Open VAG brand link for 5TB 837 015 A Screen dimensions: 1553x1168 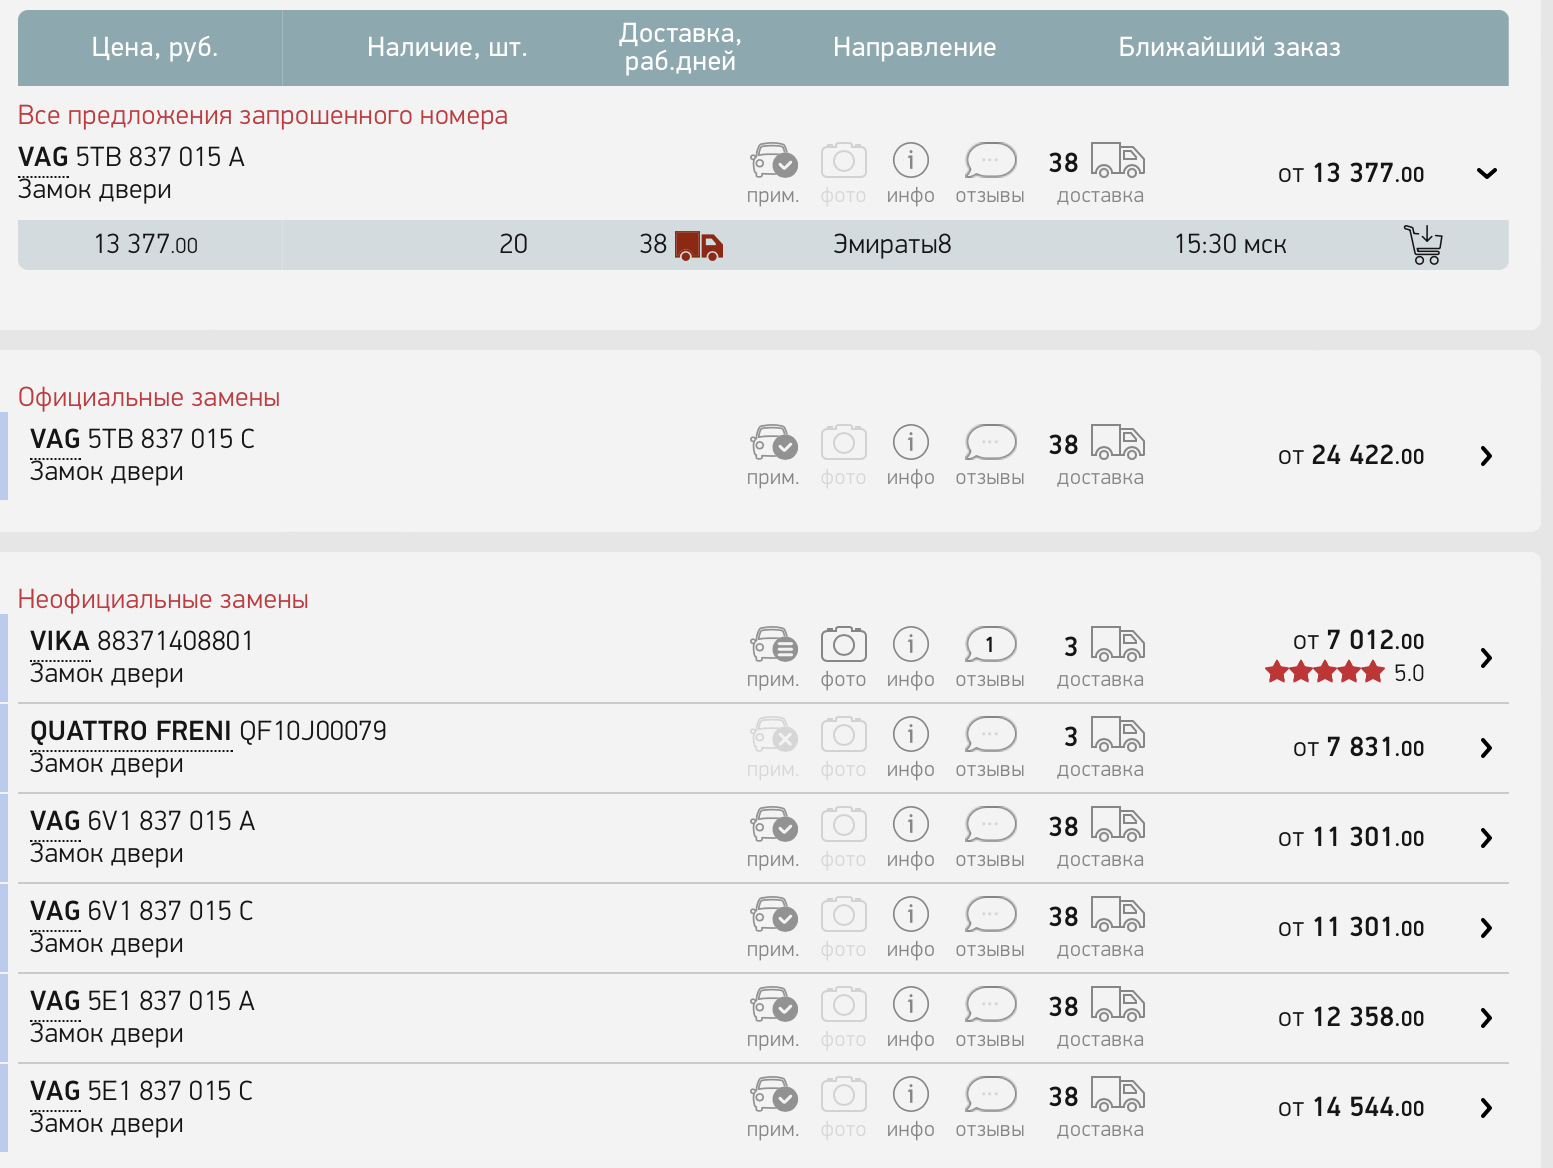[x=43, y=157]
